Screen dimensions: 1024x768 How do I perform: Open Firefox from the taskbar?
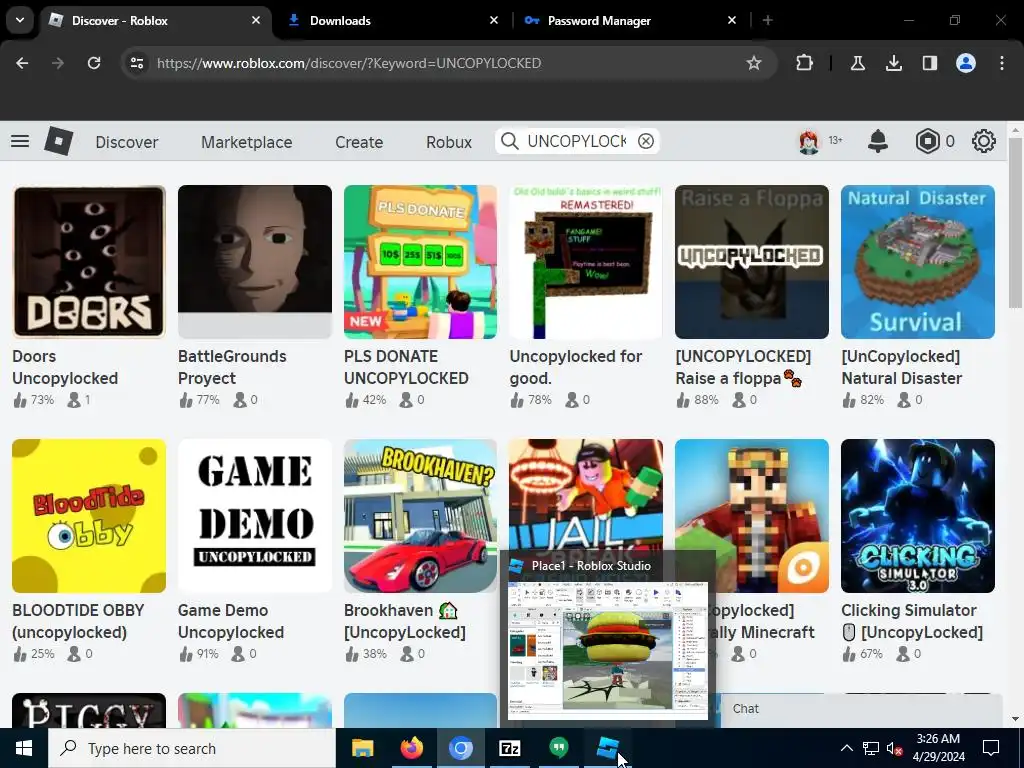[x=411, y=748]
